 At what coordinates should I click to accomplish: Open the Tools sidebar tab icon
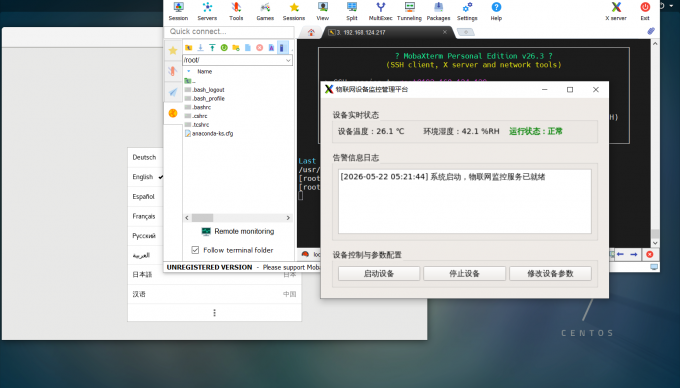pos(173,71)
